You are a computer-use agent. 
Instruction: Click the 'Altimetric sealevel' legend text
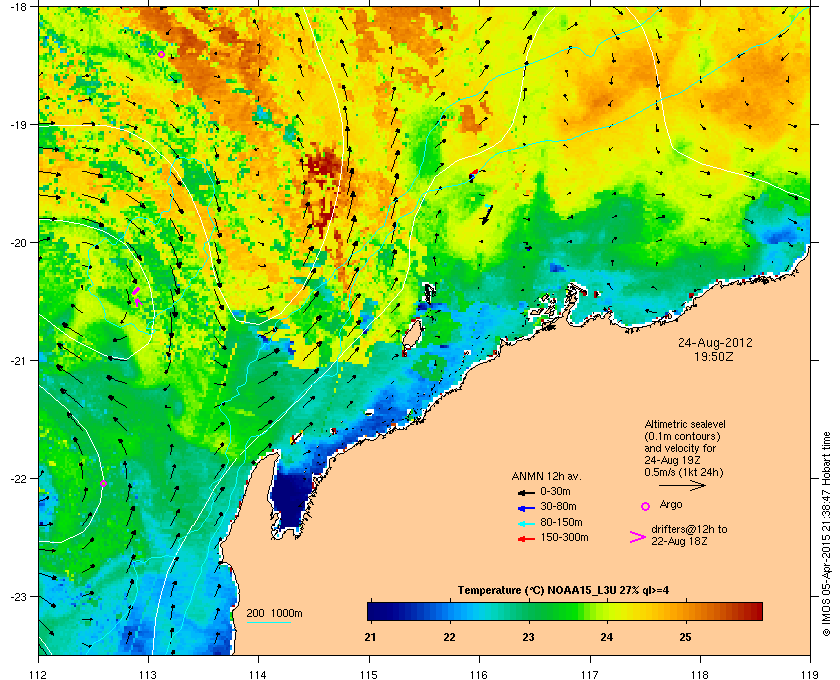click(685, 424)
